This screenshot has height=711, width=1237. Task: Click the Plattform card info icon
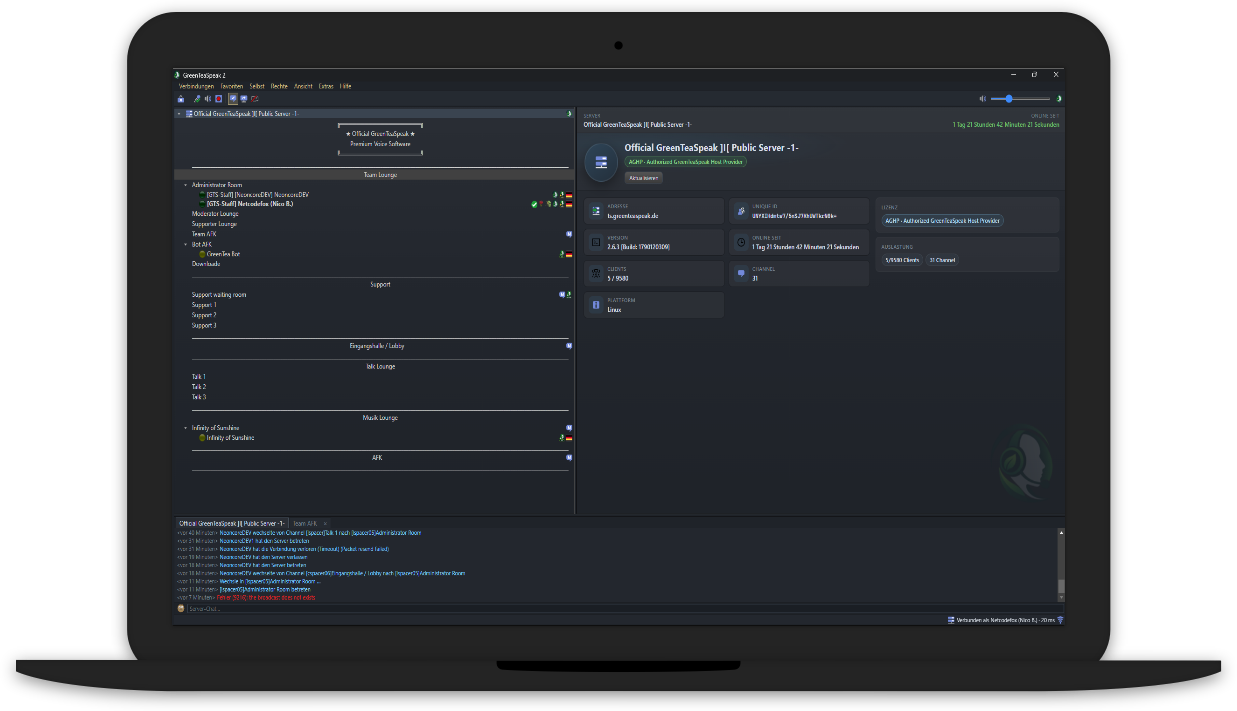[x=596, y=305]
